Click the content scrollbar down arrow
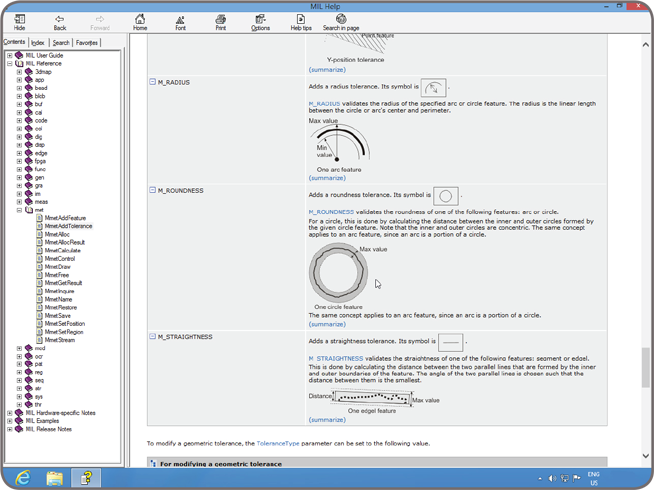Viewport: 655px width, 490px height. pos(646,456)
